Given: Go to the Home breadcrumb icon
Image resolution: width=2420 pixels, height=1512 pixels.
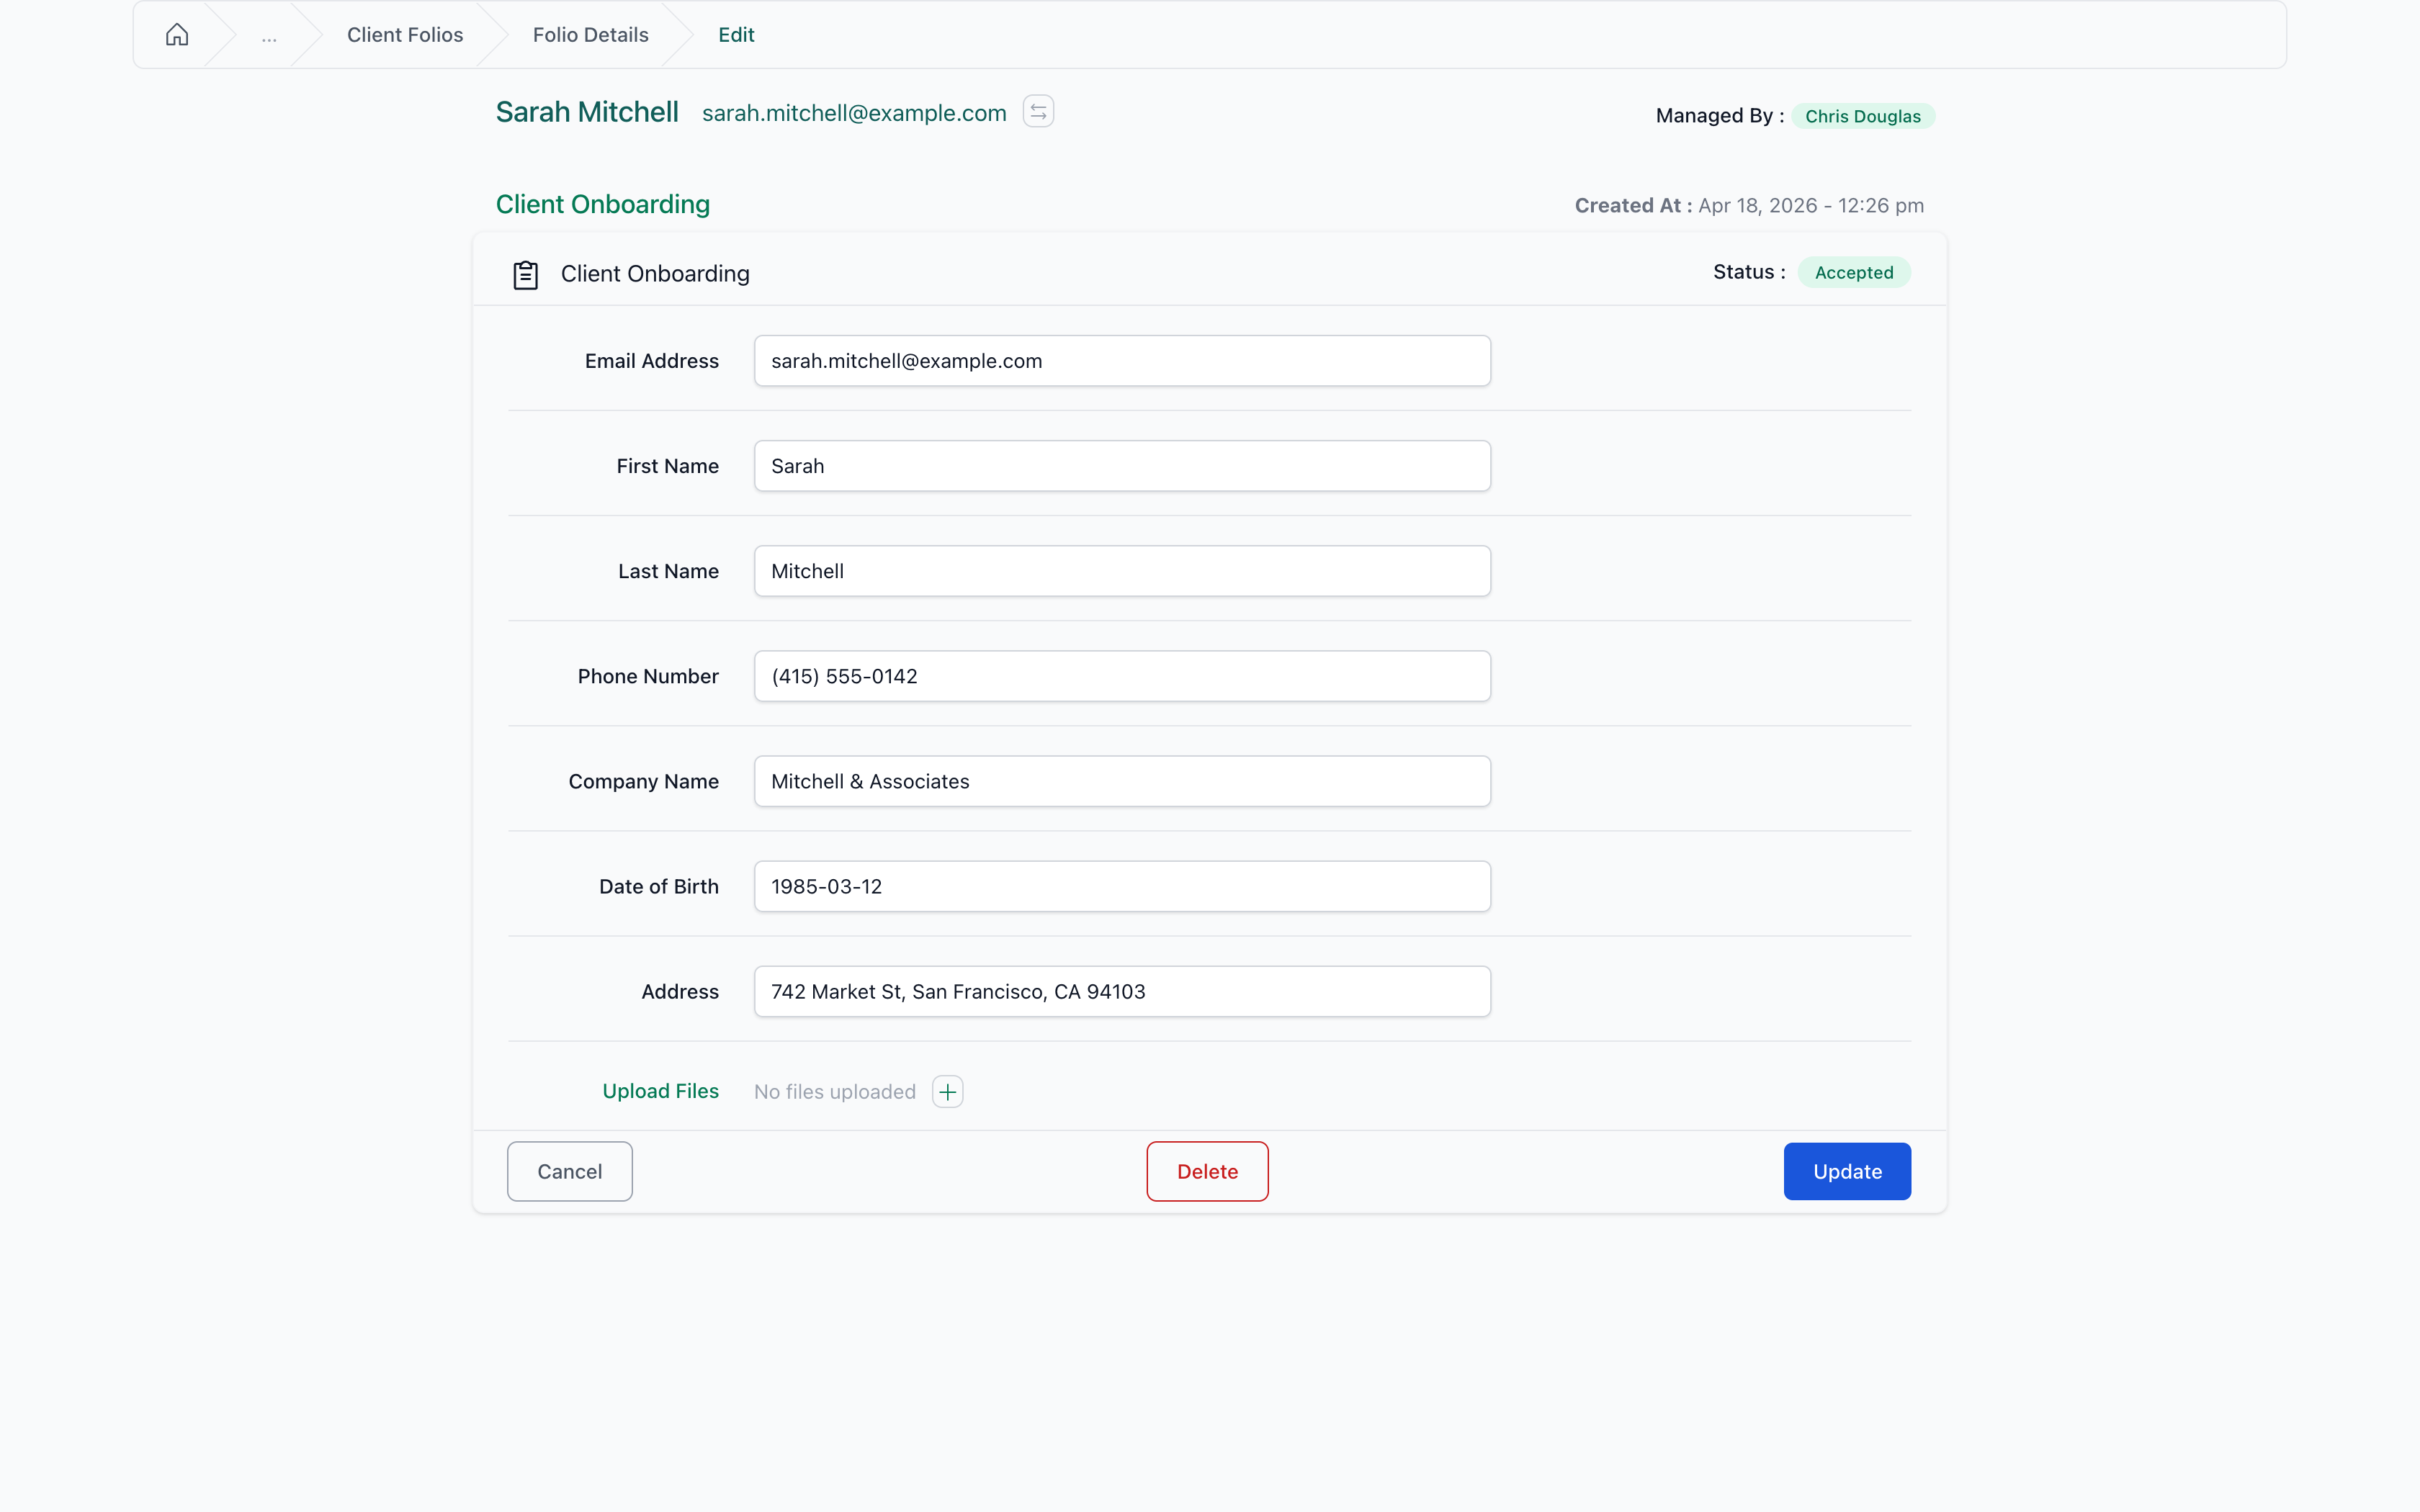Looking at the screenshot, I should [177, 35].
